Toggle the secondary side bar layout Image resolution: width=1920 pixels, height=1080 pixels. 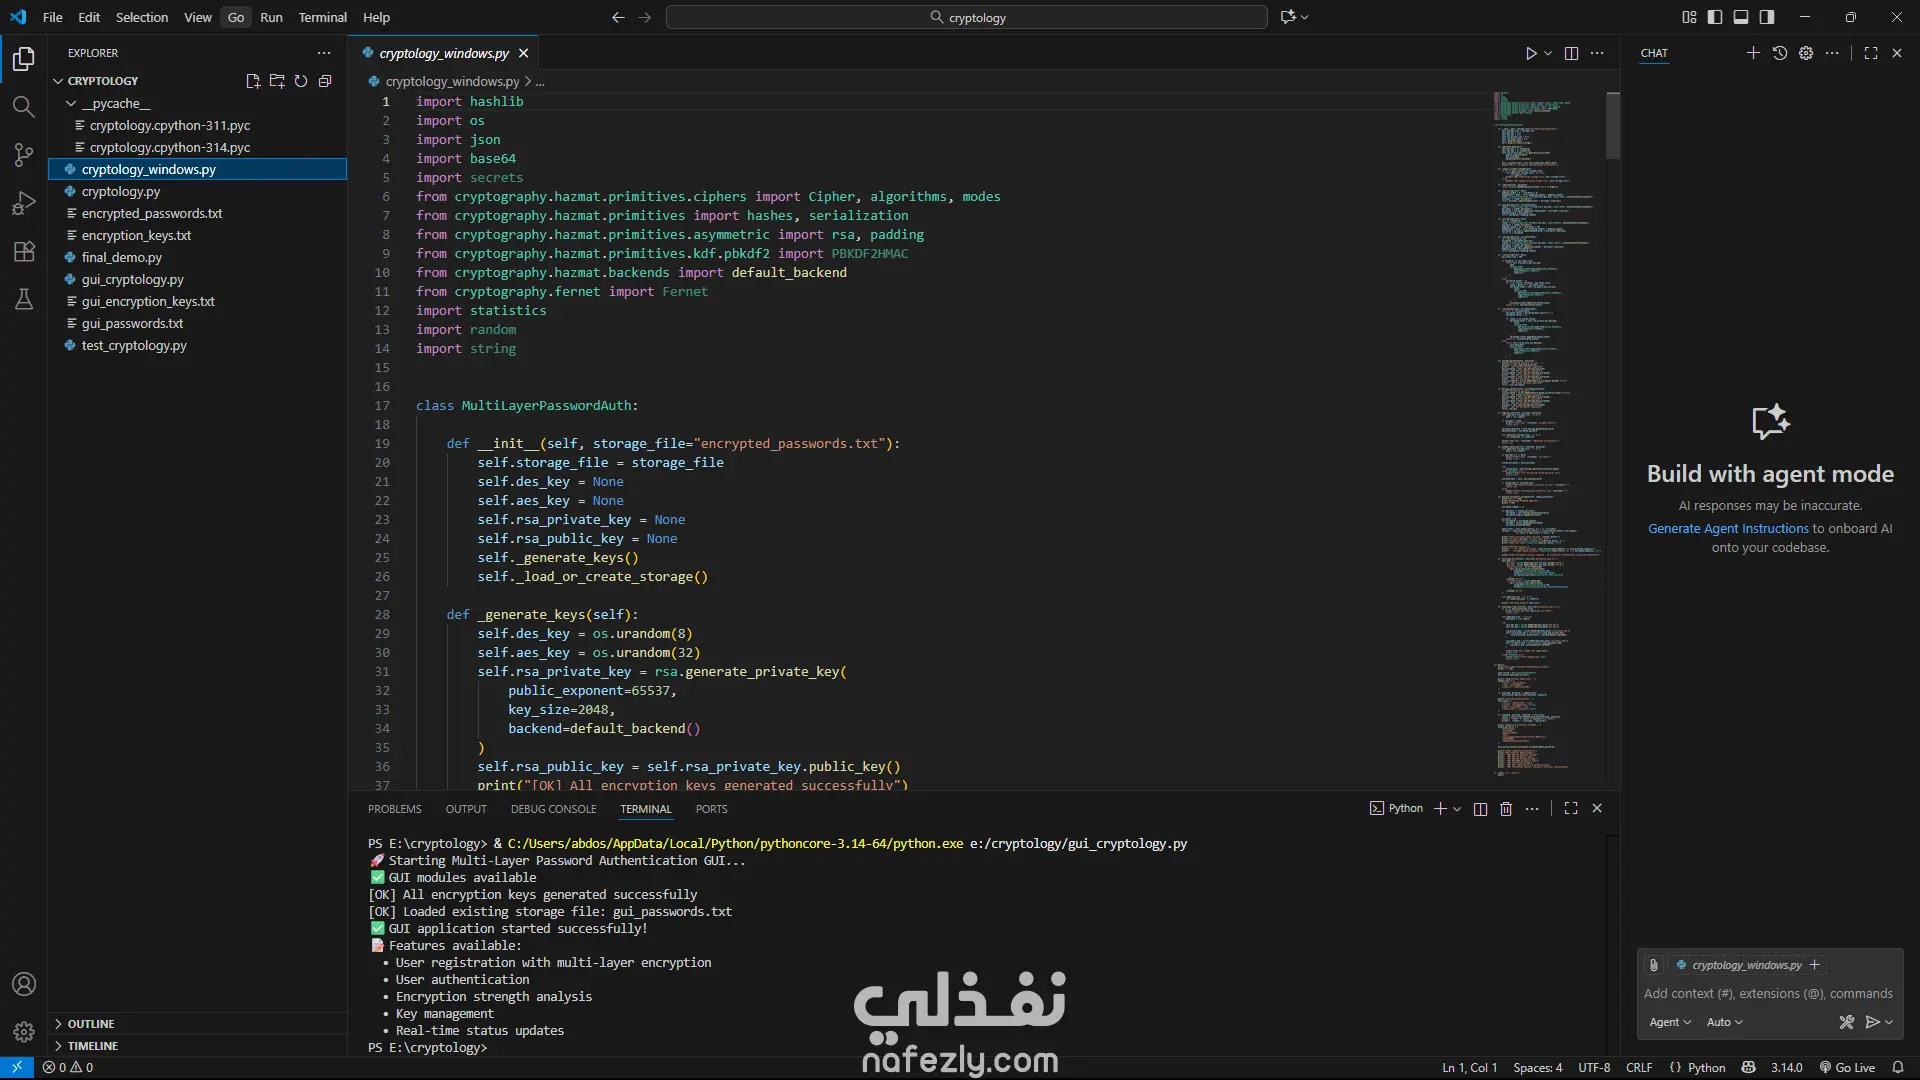[x=1767, y=17]
